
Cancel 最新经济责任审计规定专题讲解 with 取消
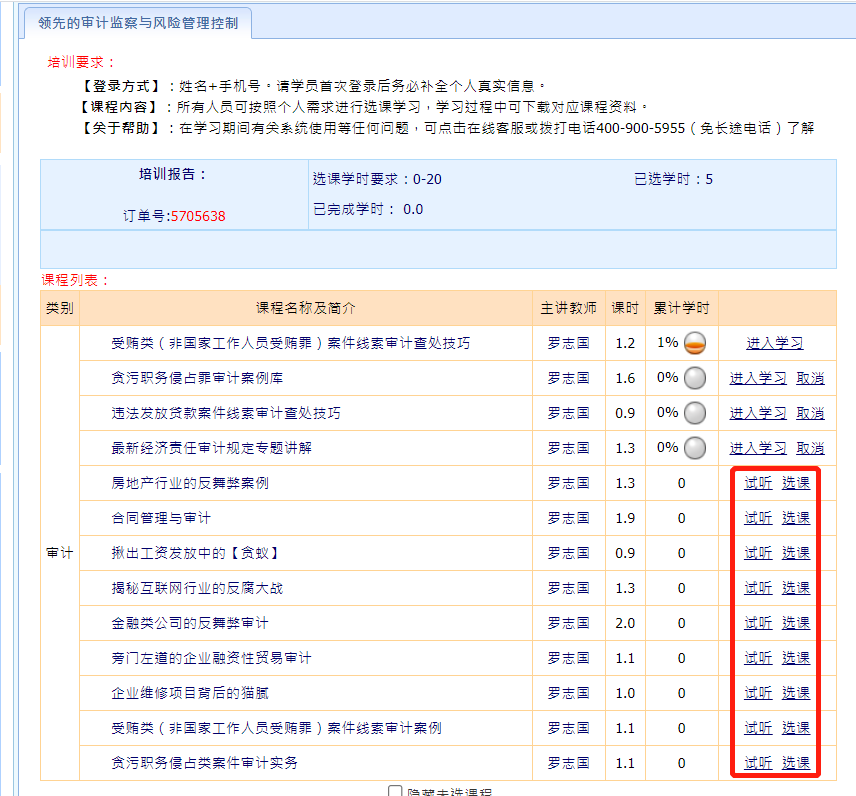[x=810, y=448]
